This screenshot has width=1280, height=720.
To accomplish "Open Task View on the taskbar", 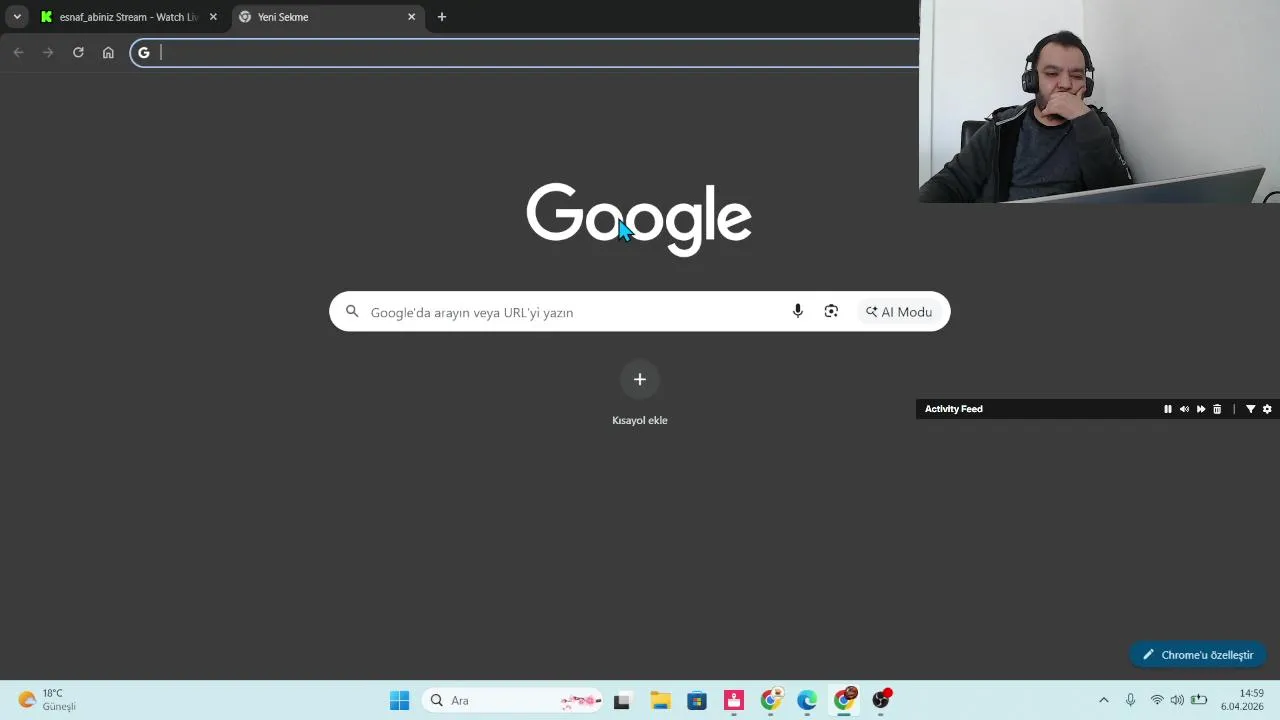I will [622, 700].
